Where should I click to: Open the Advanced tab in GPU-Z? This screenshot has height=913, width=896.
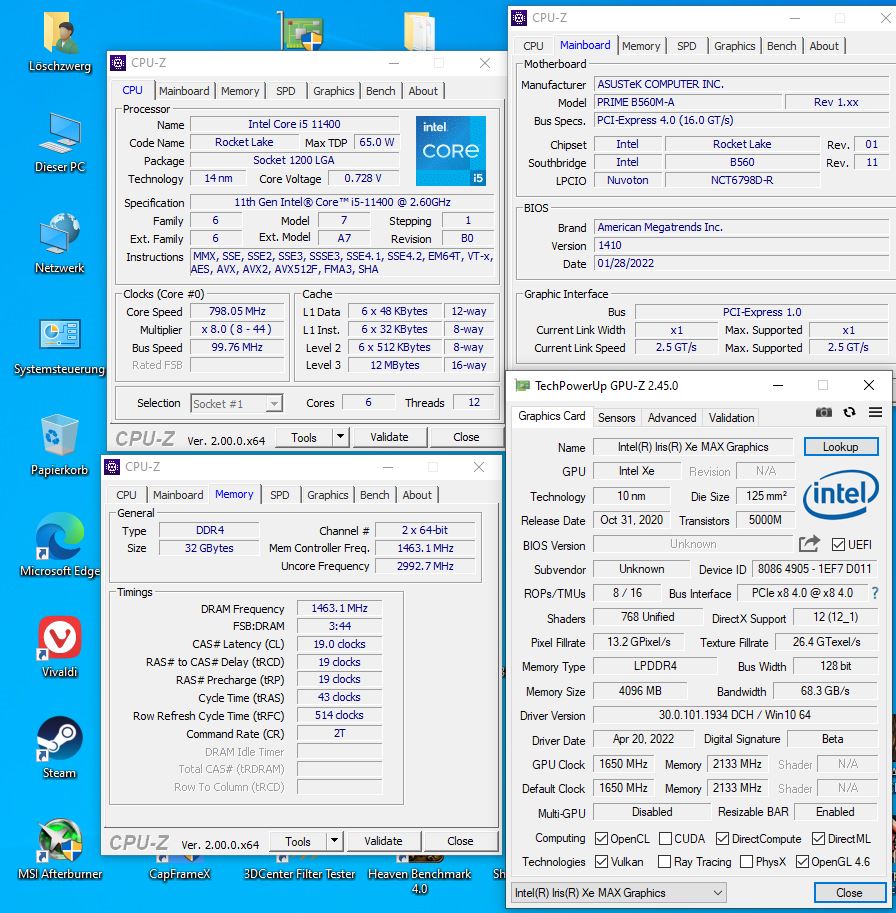[672, 417]
